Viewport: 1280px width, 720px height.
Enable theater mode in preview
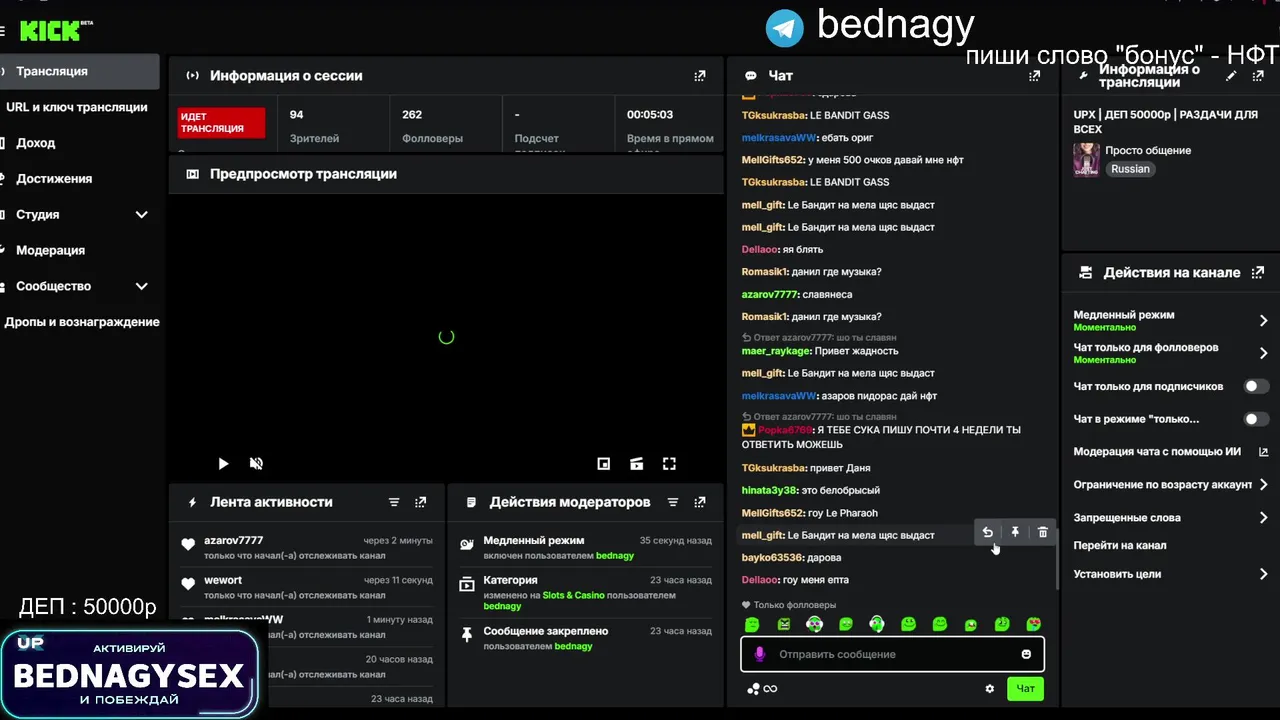[x=636, y=464]
